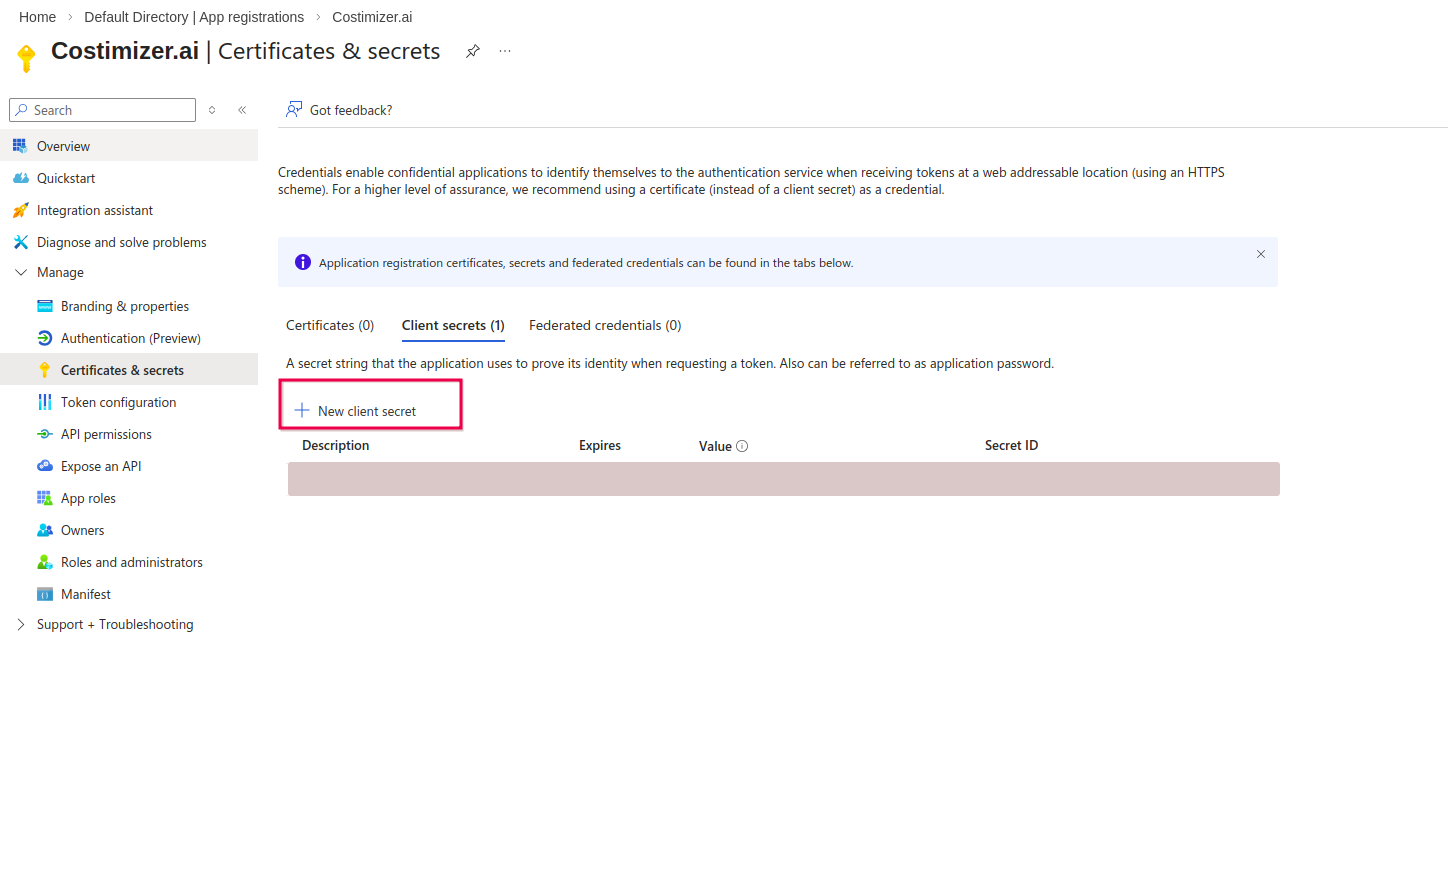Click the info icon in the banner
Viewport: 1448px width, 882px height.
pyautogui.click(x=303, y=262)
